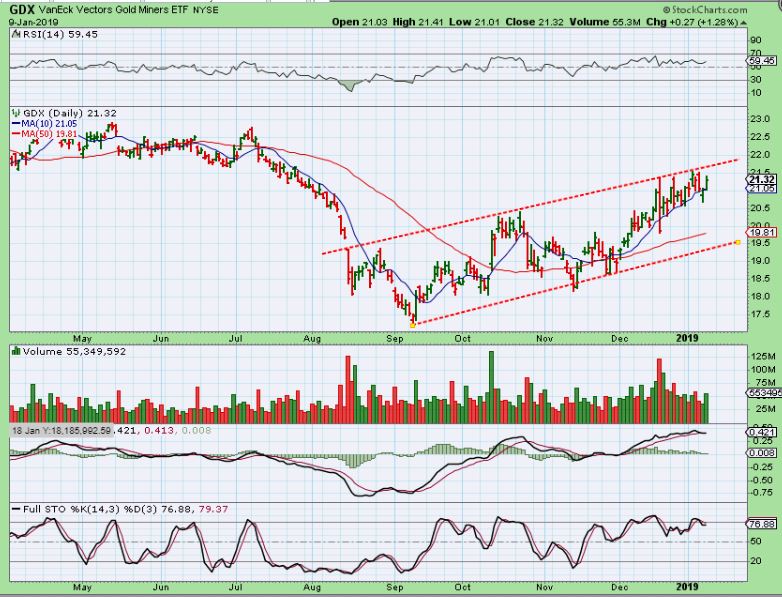Click the 76.88 tag on the stochastic axis
This screenshot has width=782, height=597.
click(x=762, y=524)
